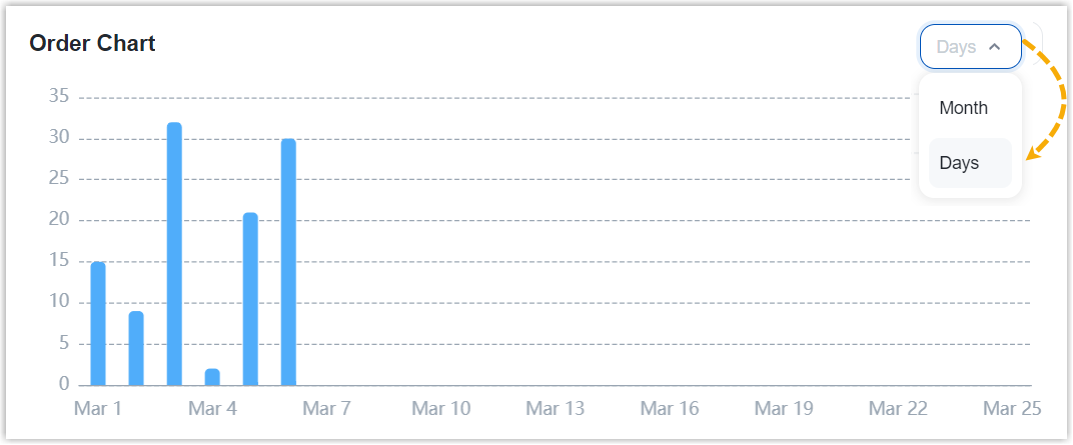Select the Mar 10 axis label
This screenshot has width=1073, height=445.
click(441, 408)
